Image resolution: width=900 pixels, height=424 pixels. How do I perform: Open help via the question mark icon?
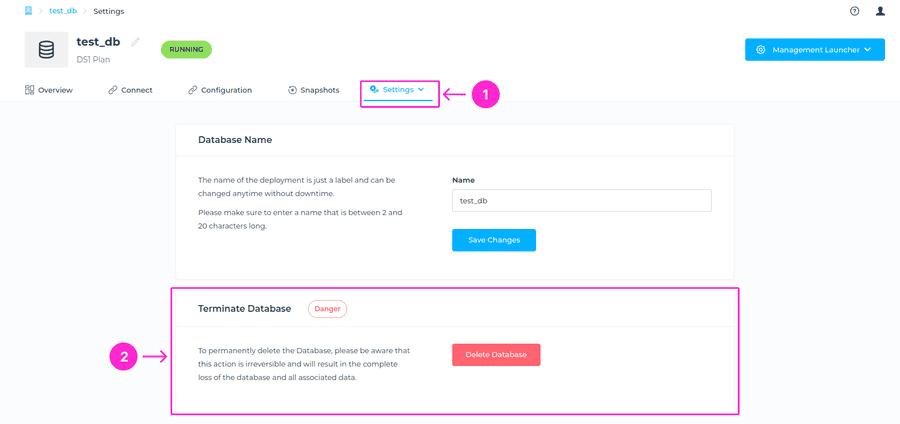pos(855,12)
